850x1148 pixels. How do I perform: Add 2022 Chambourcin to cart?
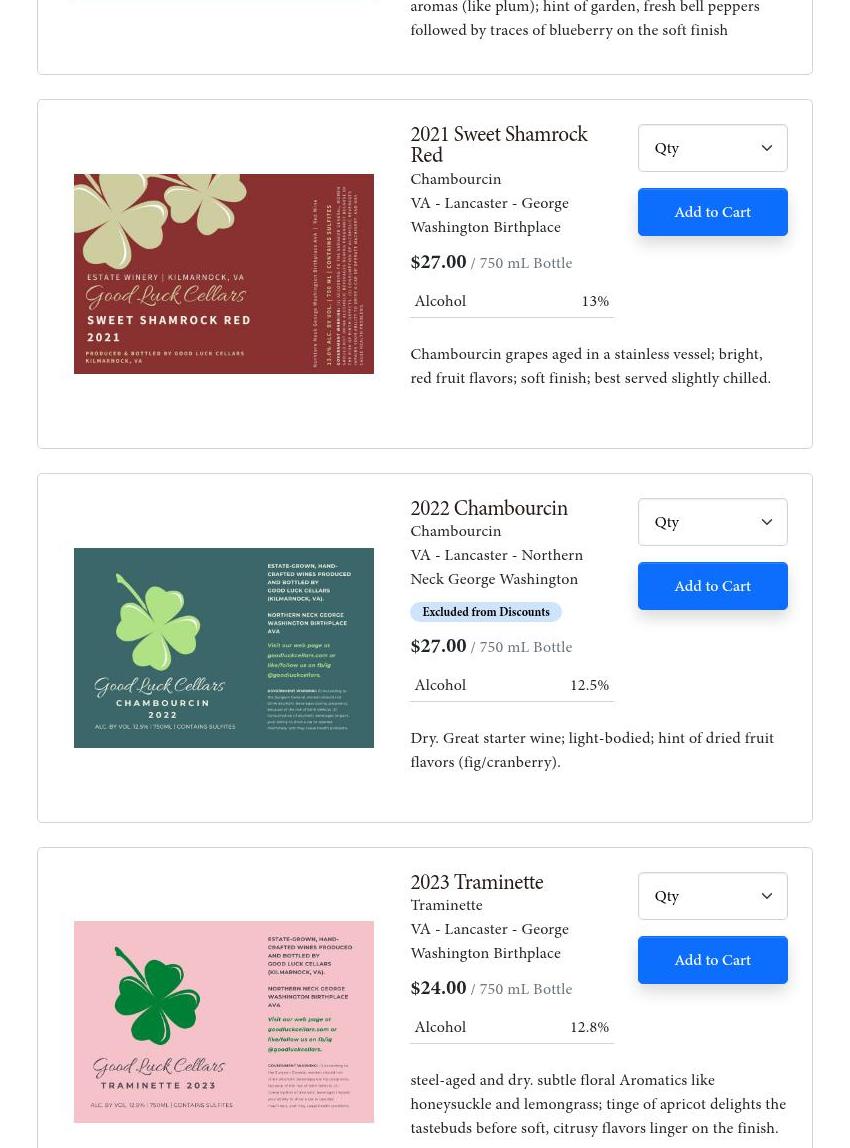712,586
